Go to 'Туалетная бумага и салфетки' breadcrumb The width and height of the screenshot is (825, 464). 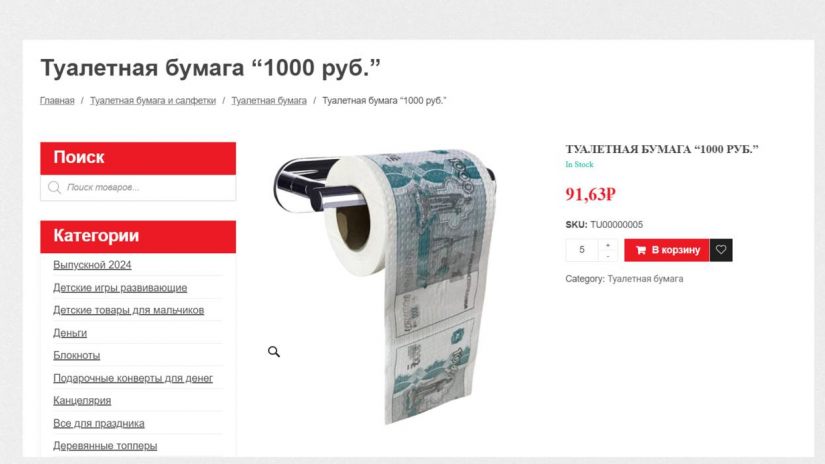[153, 100]
